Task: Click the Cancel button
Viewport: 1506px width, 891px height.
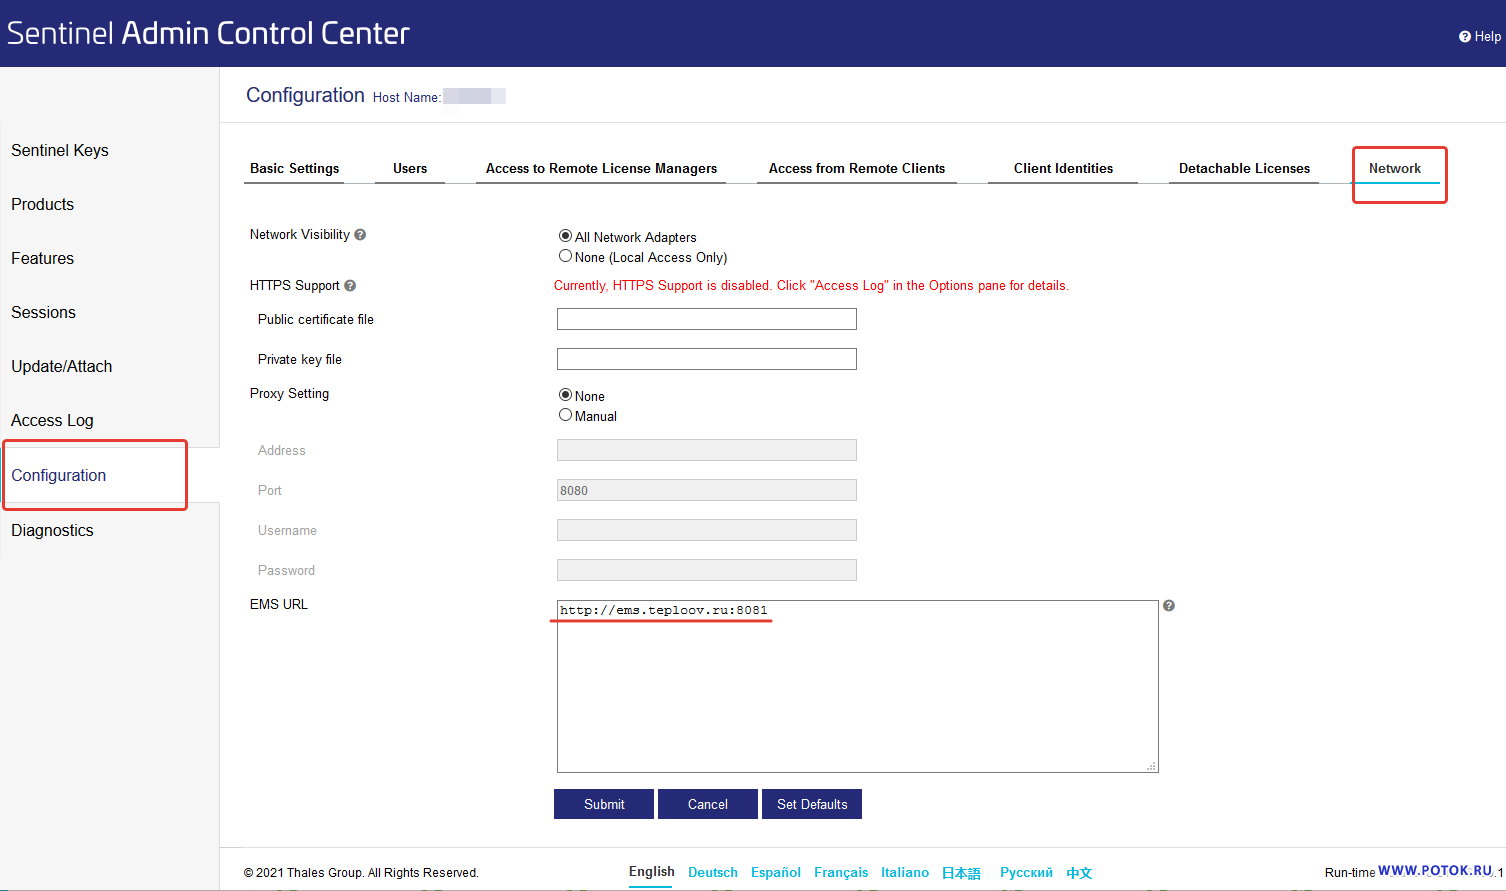Action: click(x=708, y=804)
